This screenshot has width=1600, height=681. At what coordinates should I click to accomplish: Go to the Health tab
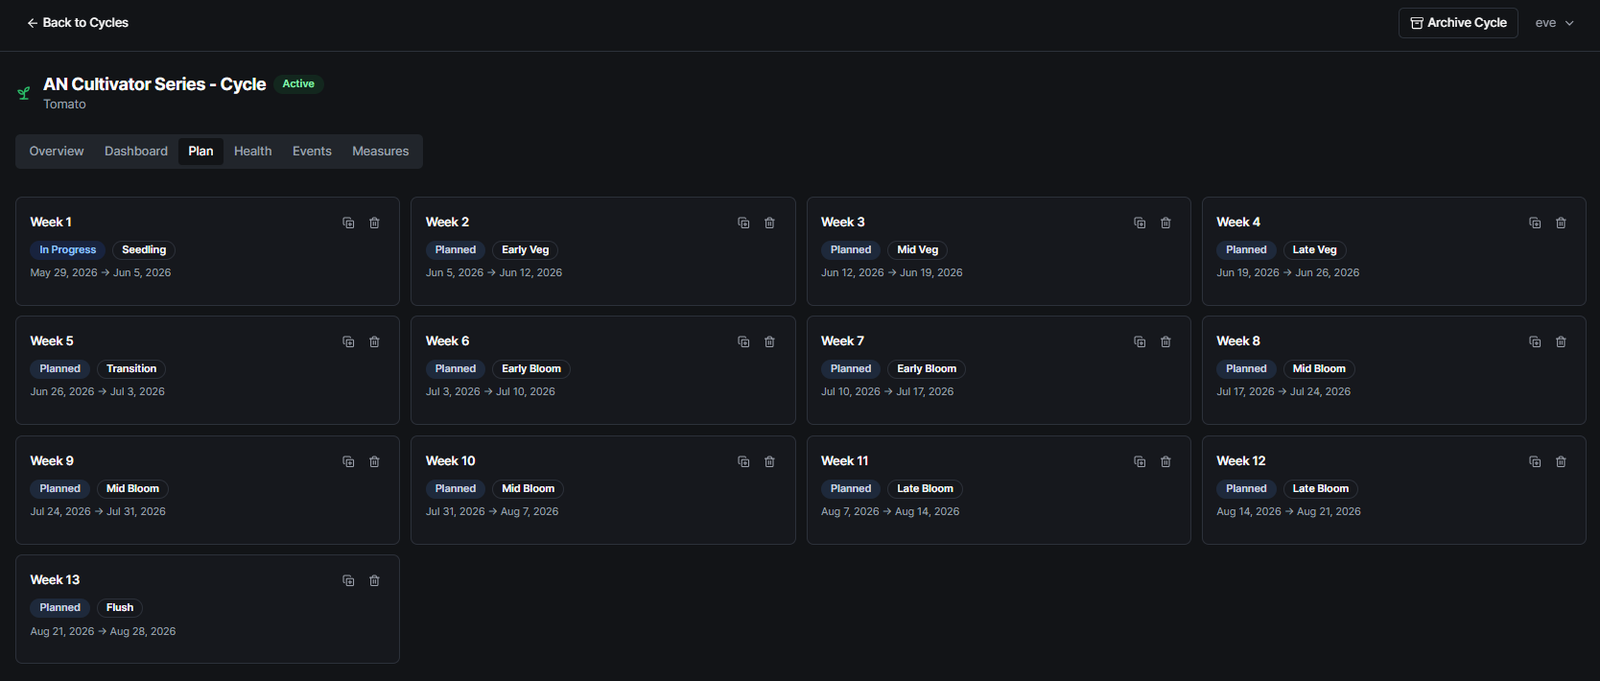[253, 151]
